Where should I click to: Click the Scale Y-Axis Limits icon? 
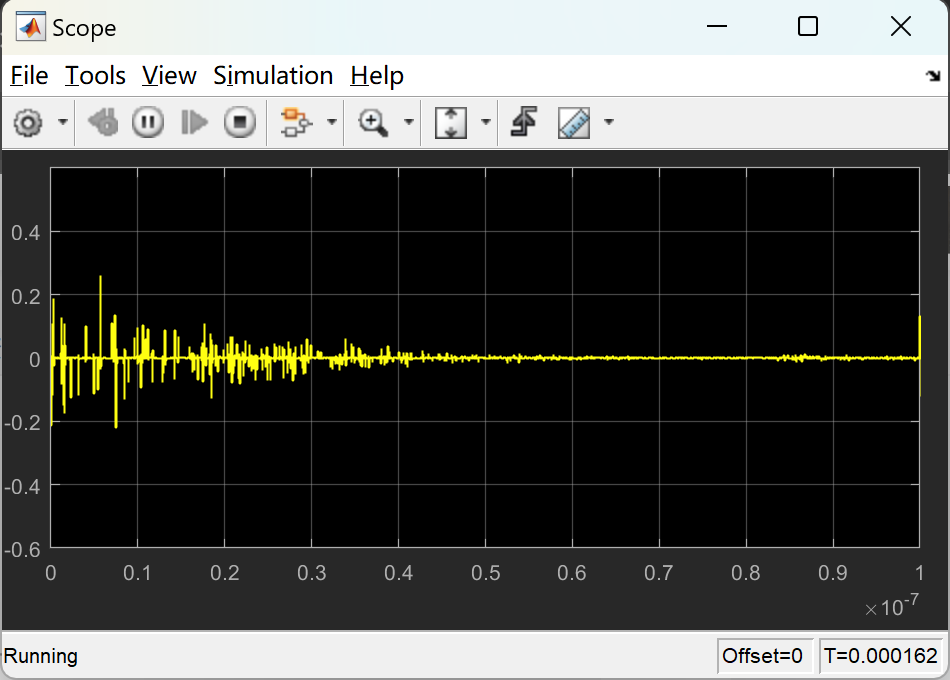[451, 122]
